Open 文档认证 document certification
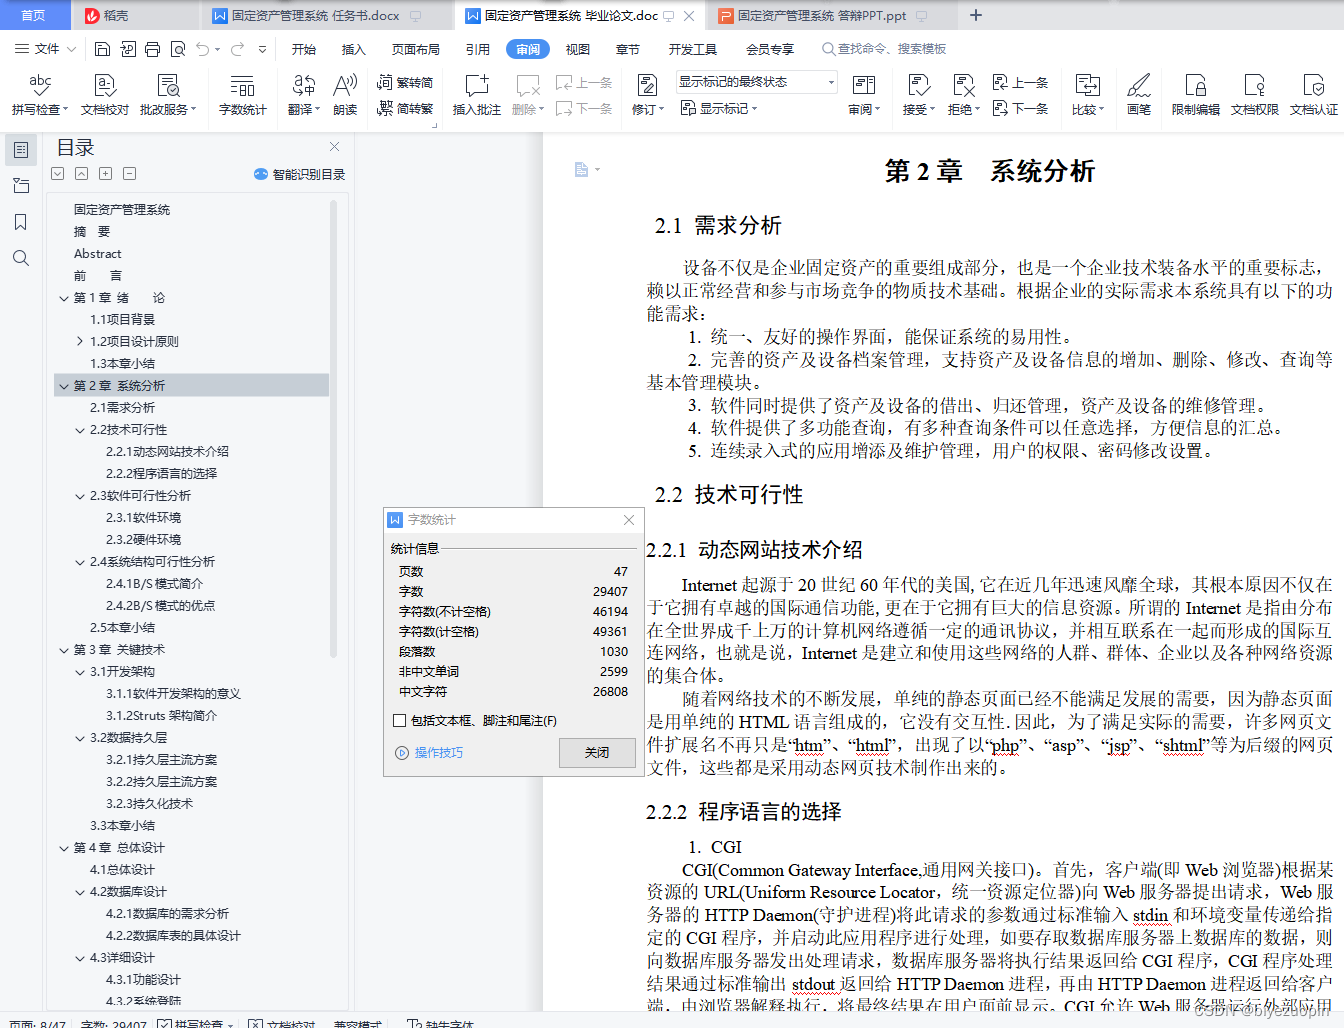This screenshot has height=1028, width=1344. pyautogui.click(x=1314, y=95)
